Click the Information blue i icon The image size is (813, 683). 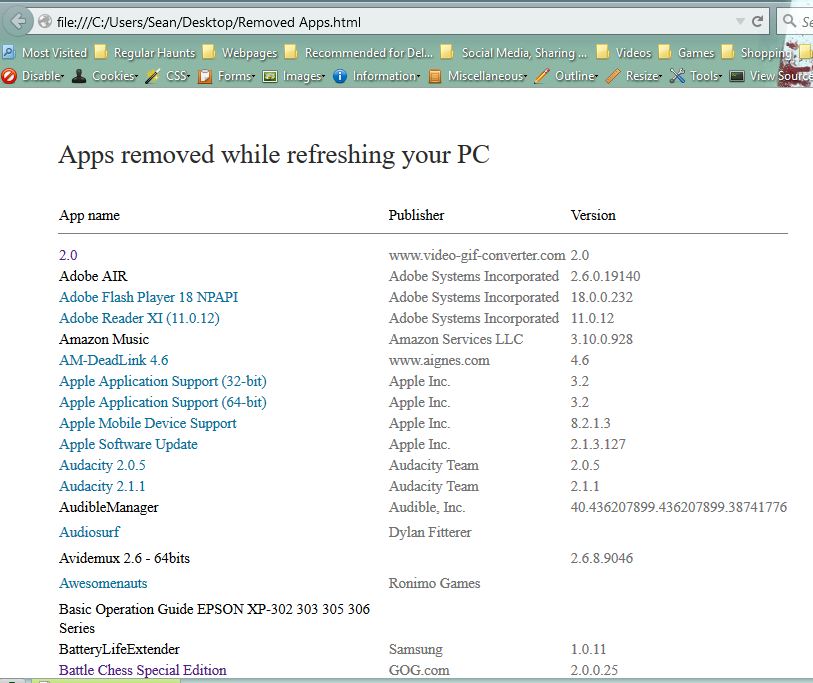[340, 76]
